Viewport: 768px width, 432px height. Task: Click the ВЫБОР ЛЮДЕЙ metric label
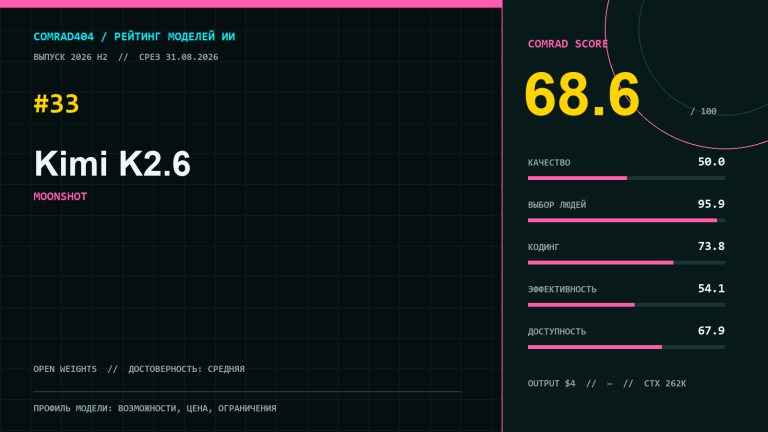pyautogui.click(x=557, y=205)
